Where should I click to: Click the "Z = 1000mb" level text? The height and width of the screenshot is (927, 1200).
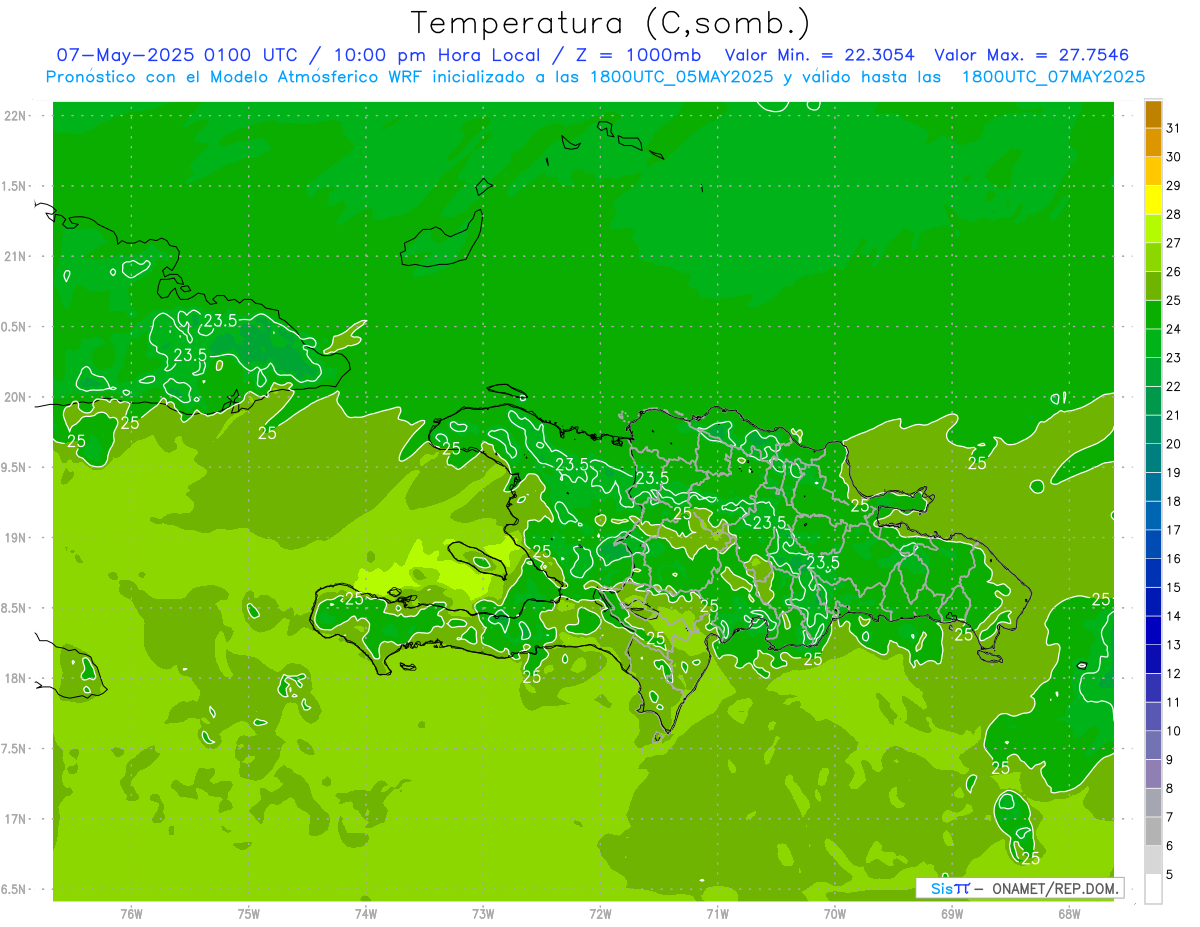638,55
